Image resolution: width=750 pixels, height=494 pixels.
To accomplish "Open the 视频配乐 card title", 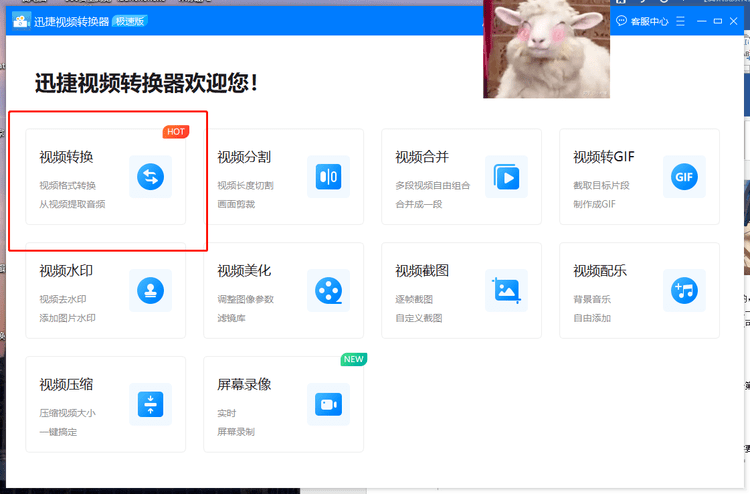I will 600,271.
